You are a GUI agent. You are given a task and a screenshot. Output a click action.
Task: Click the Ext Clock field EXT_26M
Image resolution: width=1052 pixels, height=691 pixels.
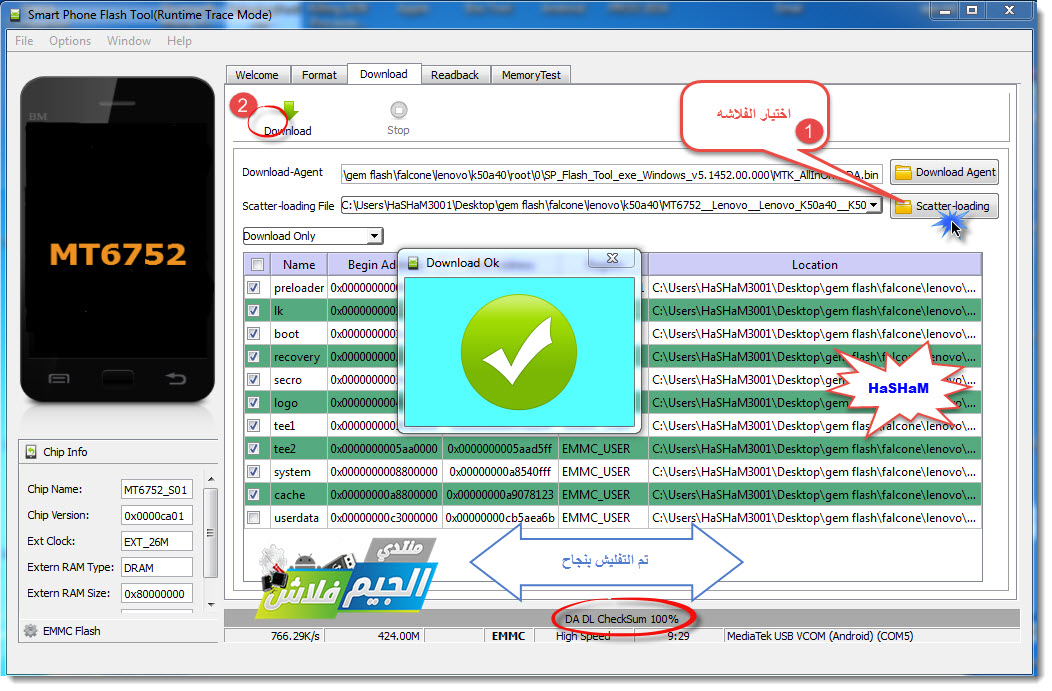coord(156,542)
